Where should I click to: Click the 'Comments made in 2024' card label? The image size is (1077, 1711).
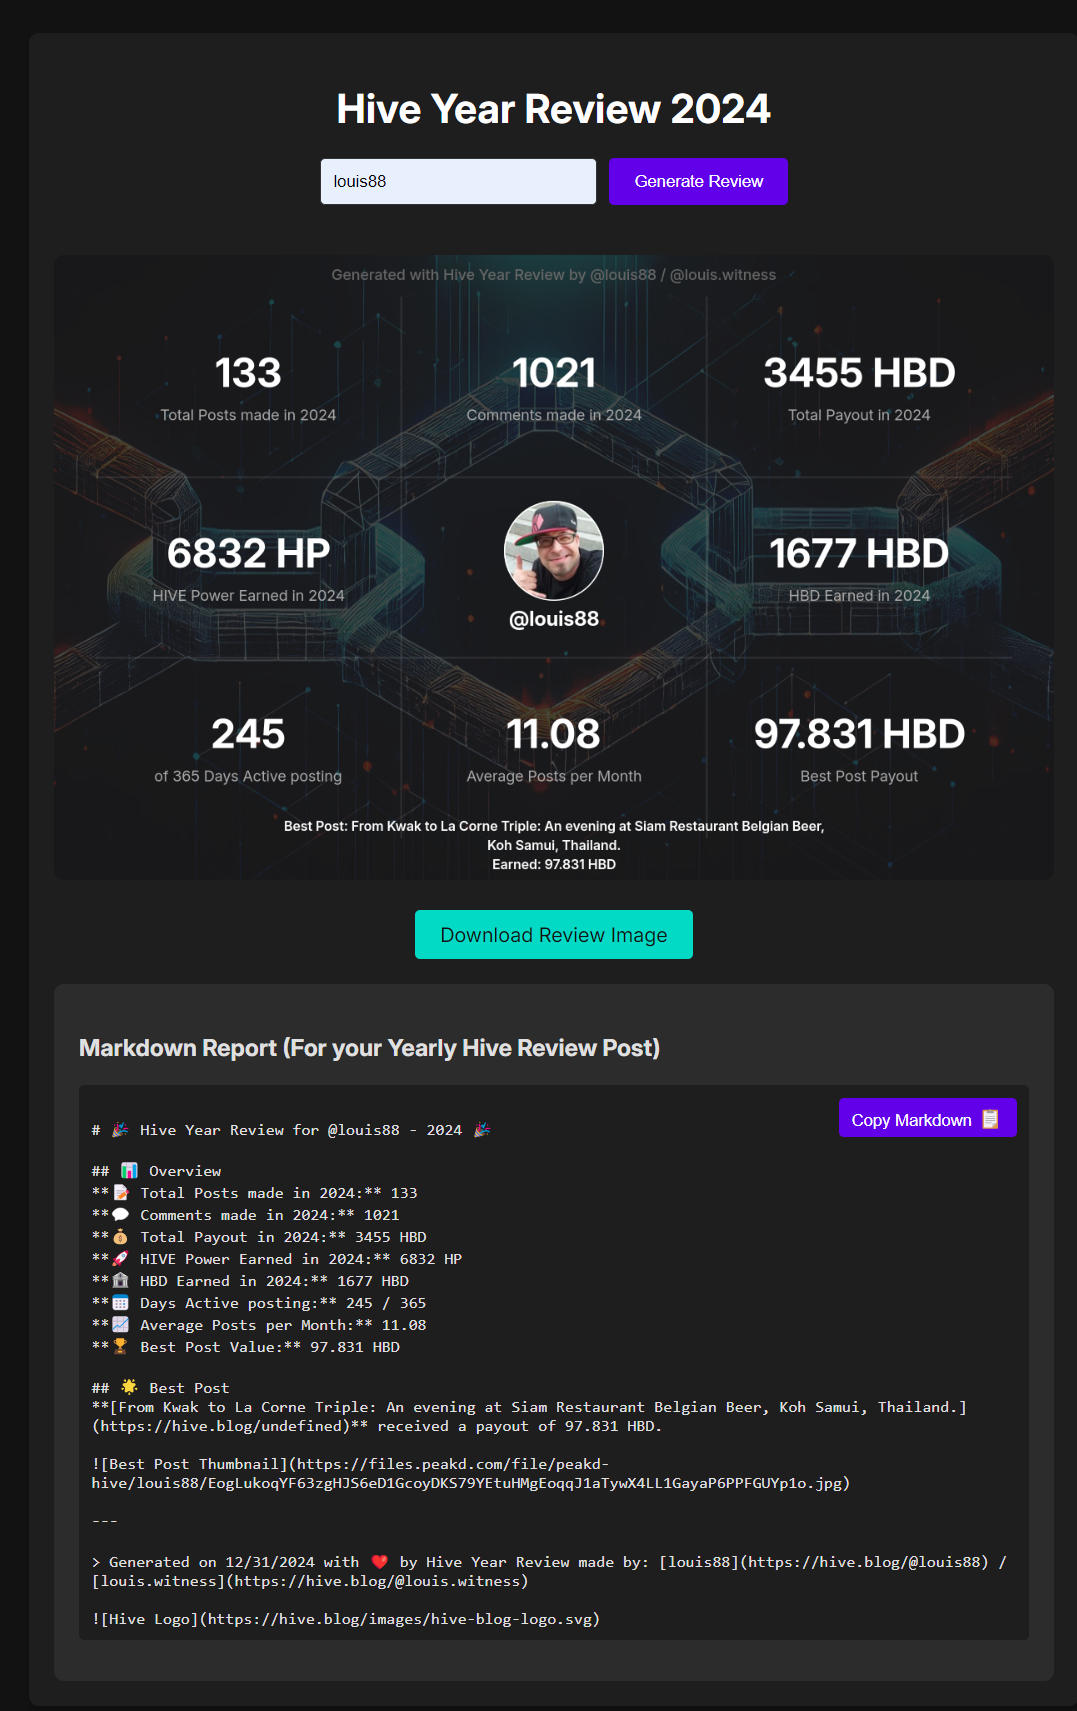tap(554, 415)
